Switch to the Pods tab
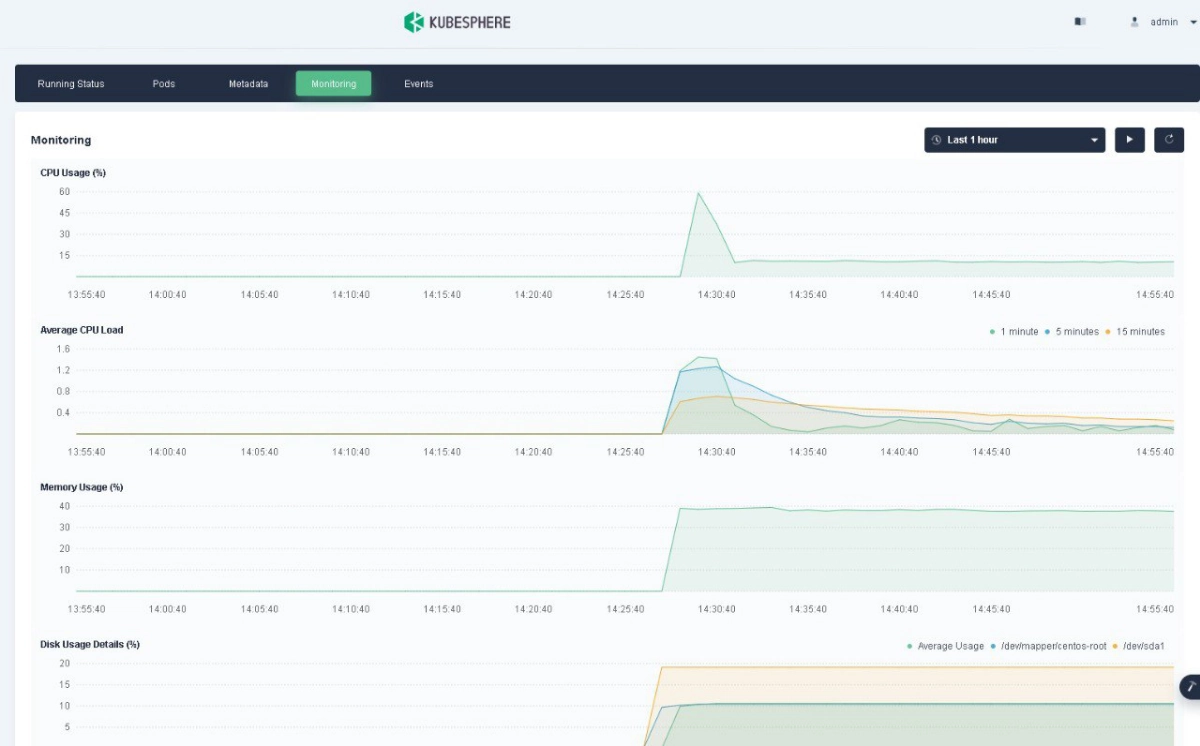 (164, 84)
